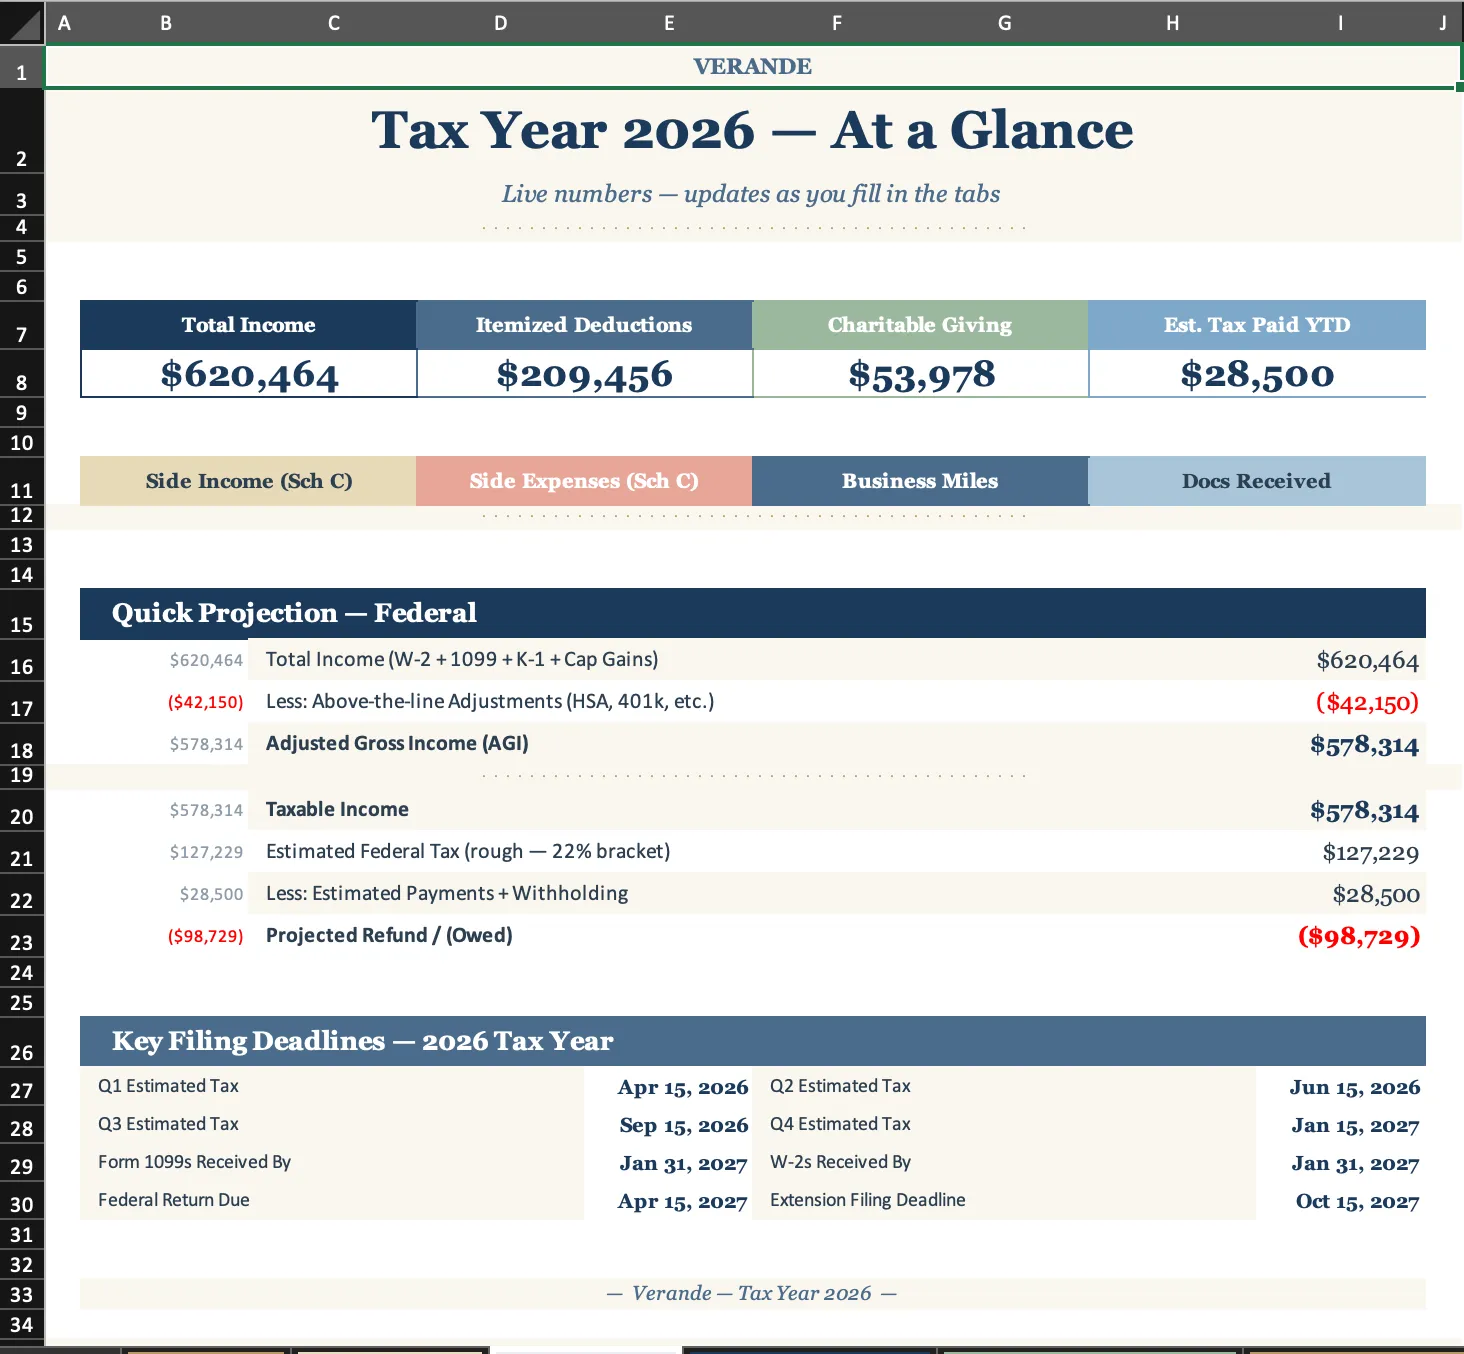Select row 34 header

tap(22, 1325)
